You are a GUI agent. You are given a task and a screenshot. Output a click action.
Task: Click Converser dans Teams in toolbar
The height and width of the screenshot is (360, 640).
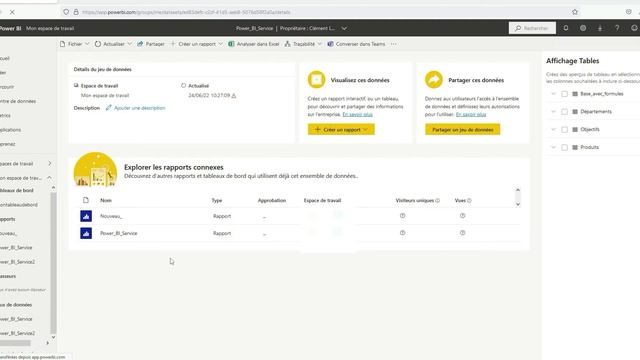[356, 44]
